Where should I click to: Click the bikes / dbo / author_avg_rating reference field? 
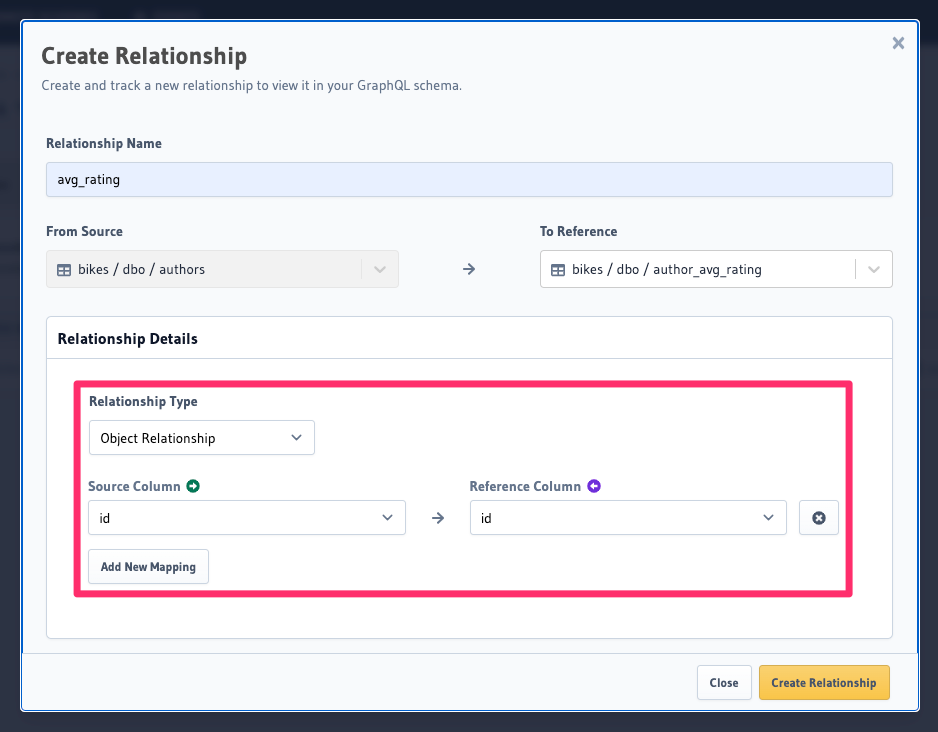[700, 269]
